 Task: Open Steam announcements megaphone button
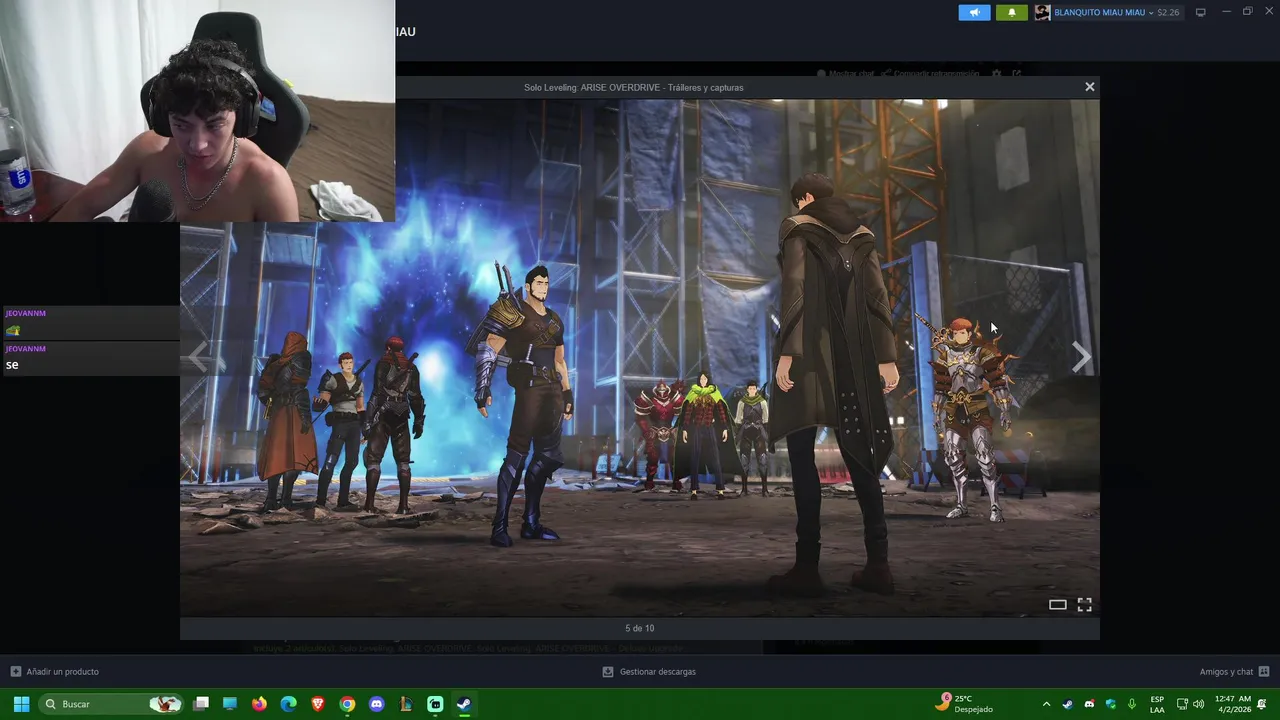point(974,12)
